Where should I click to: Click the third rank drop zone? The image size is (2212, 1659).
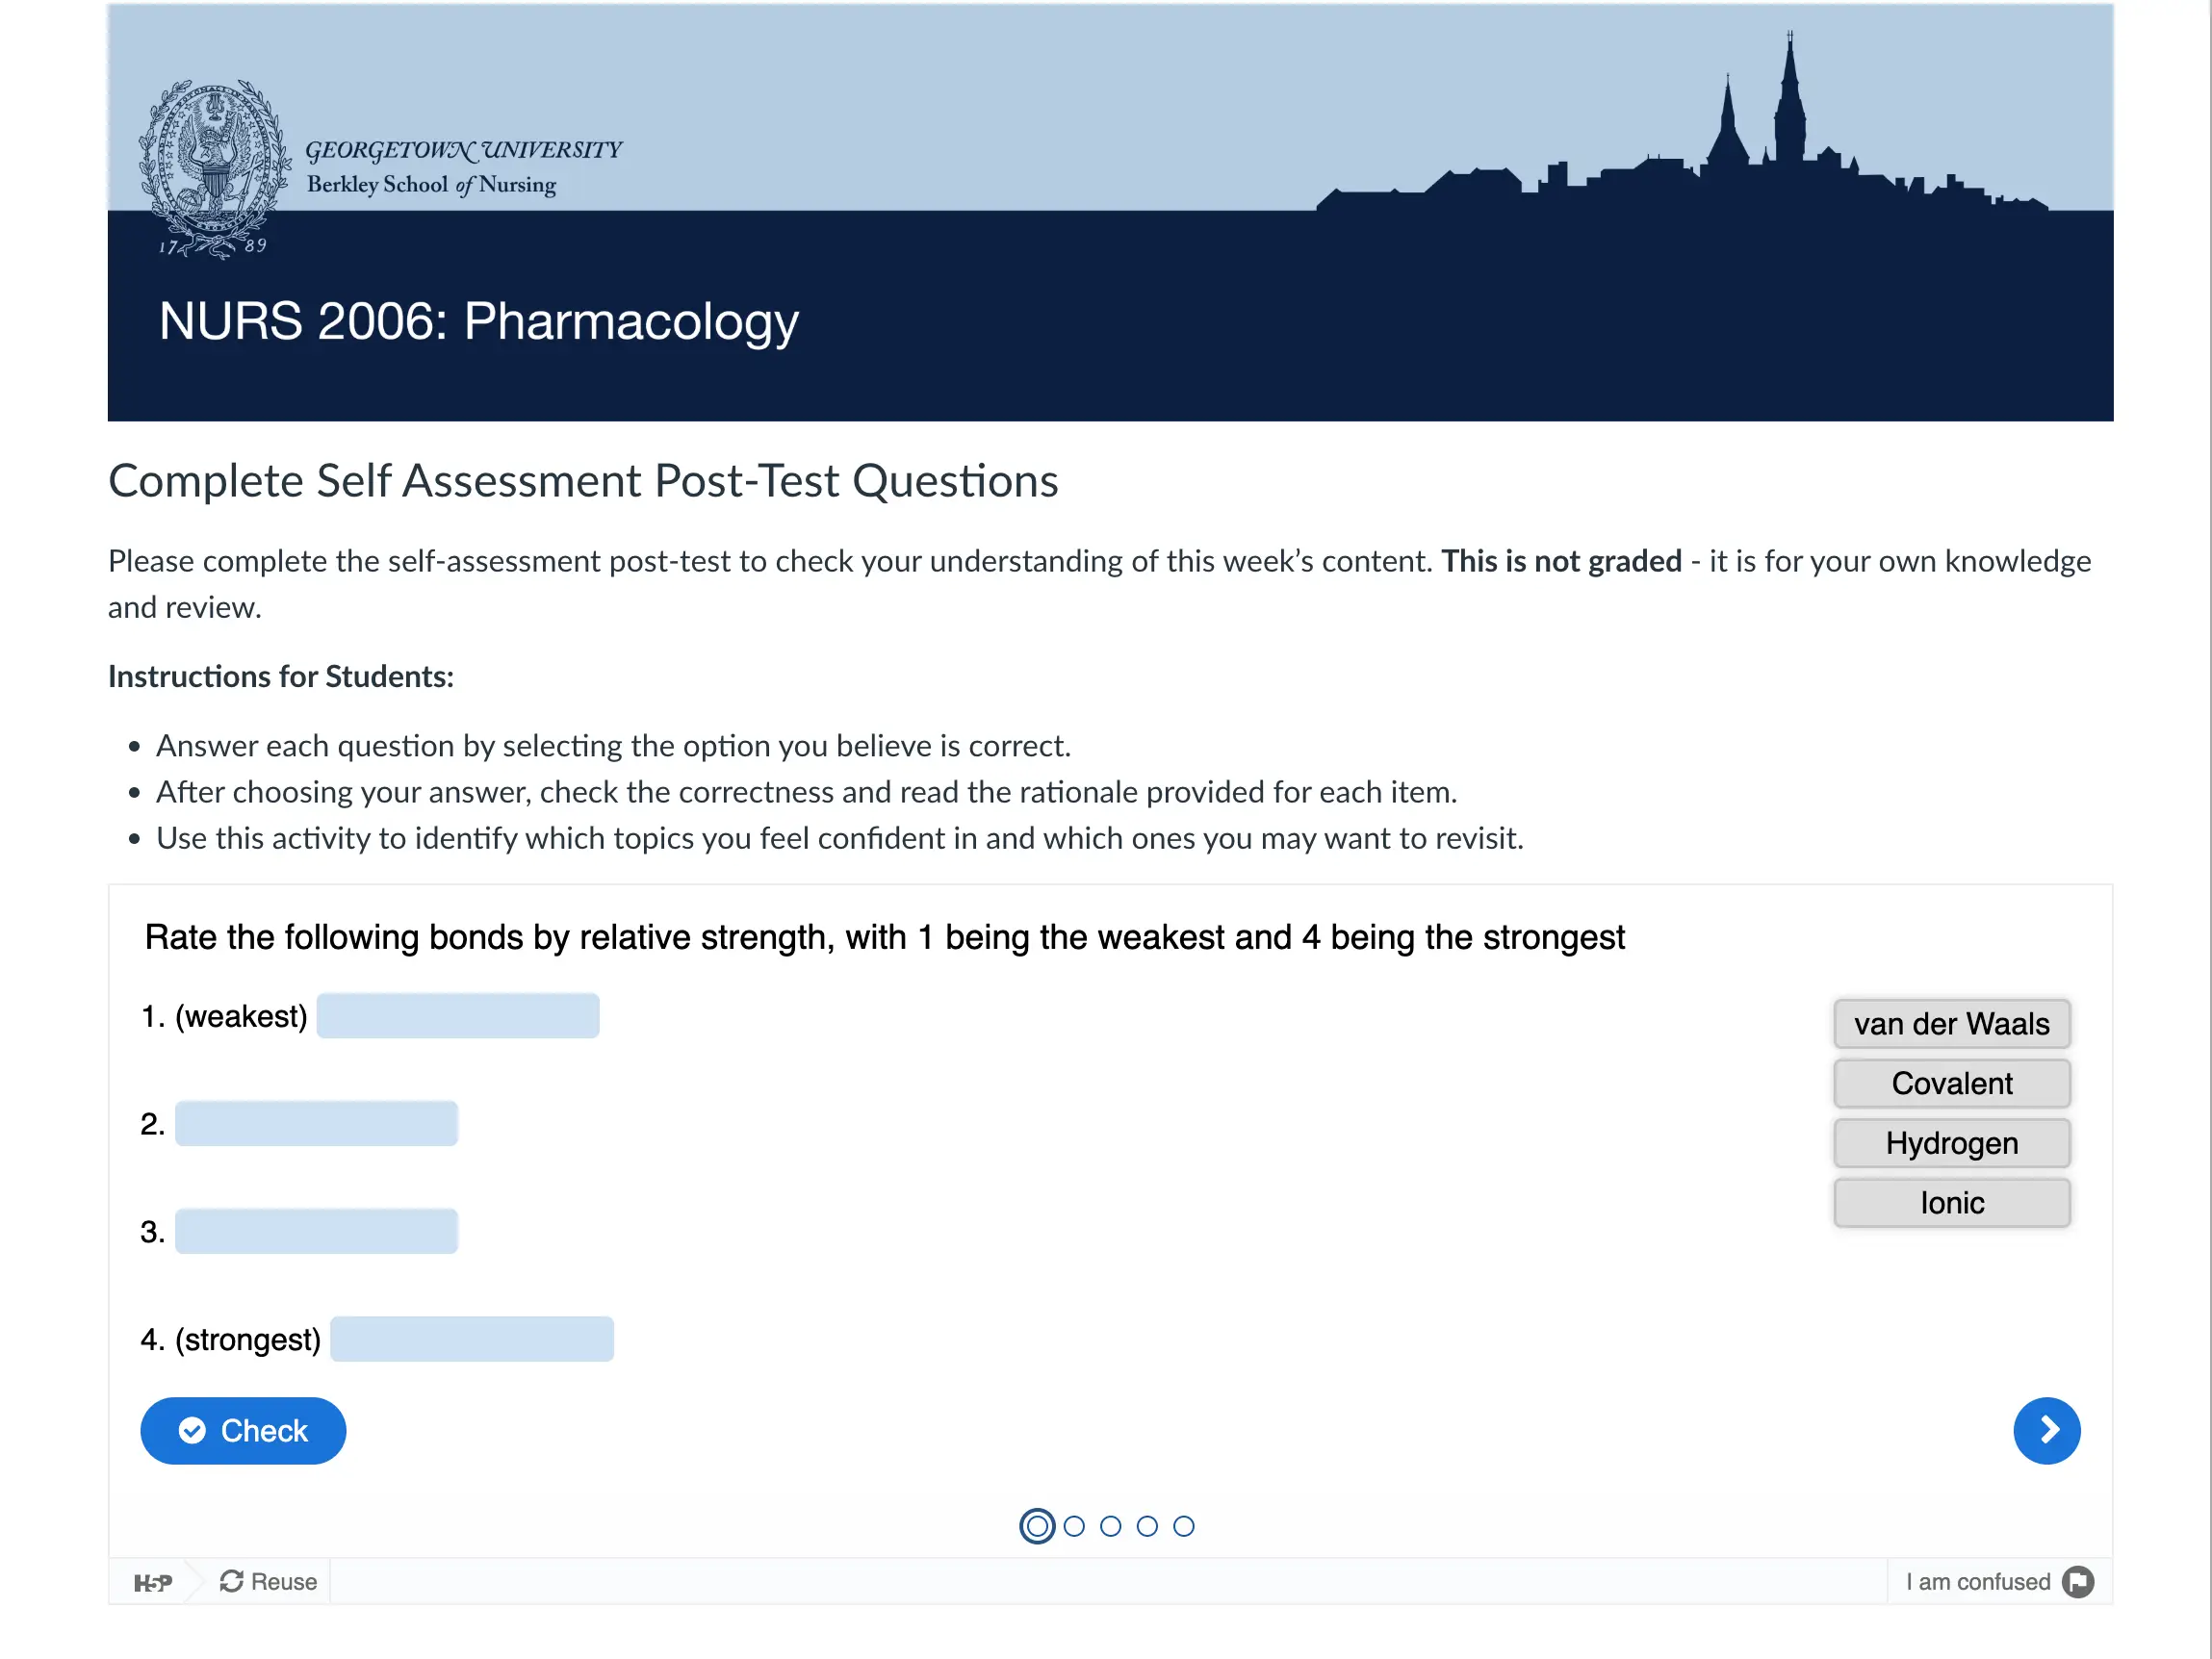tap(316, 1231)
